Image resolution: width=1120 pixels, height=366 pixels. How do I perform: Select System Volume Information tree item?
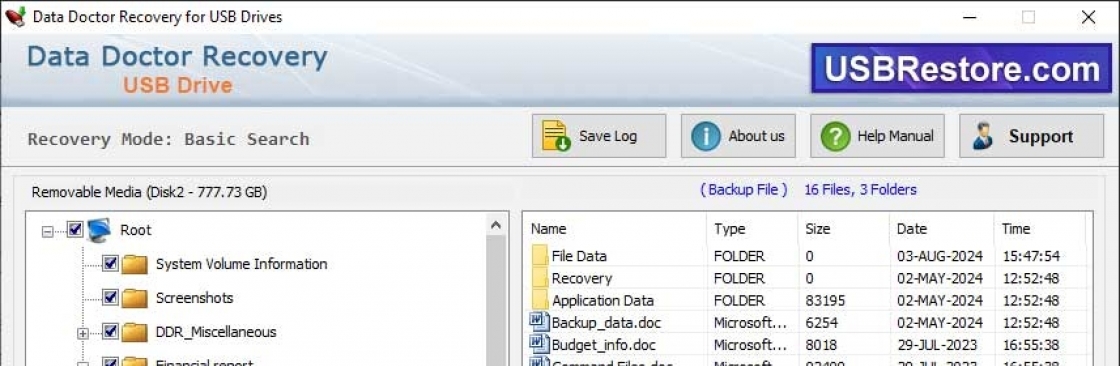241,264
